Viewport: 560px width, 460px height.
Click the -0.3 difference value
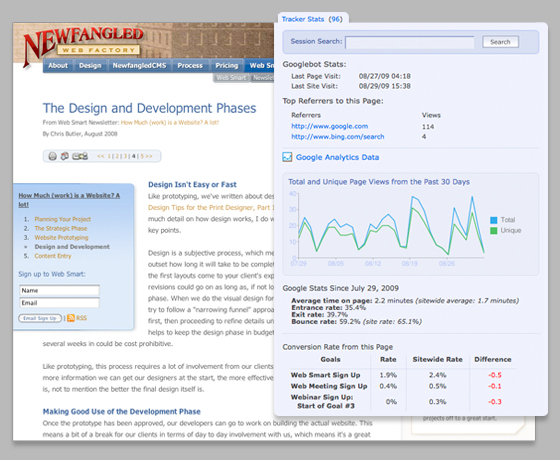tap(495, 402)
